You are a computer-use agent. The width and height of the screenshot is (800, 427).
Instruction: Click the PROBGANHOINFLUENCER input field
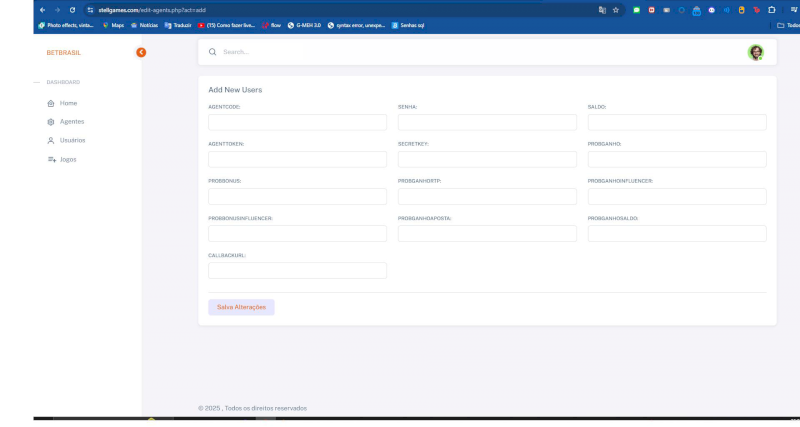pos(677,196)
